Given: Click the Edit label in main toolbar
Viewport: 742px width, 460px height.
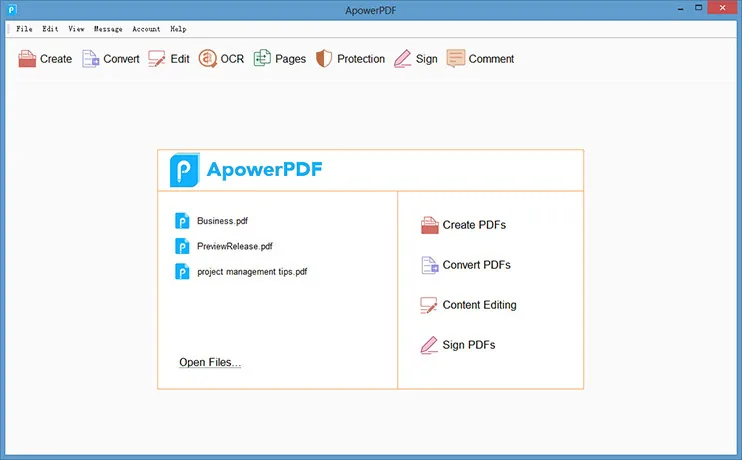Looking at the screenshot, I should (x=180, y=59).
